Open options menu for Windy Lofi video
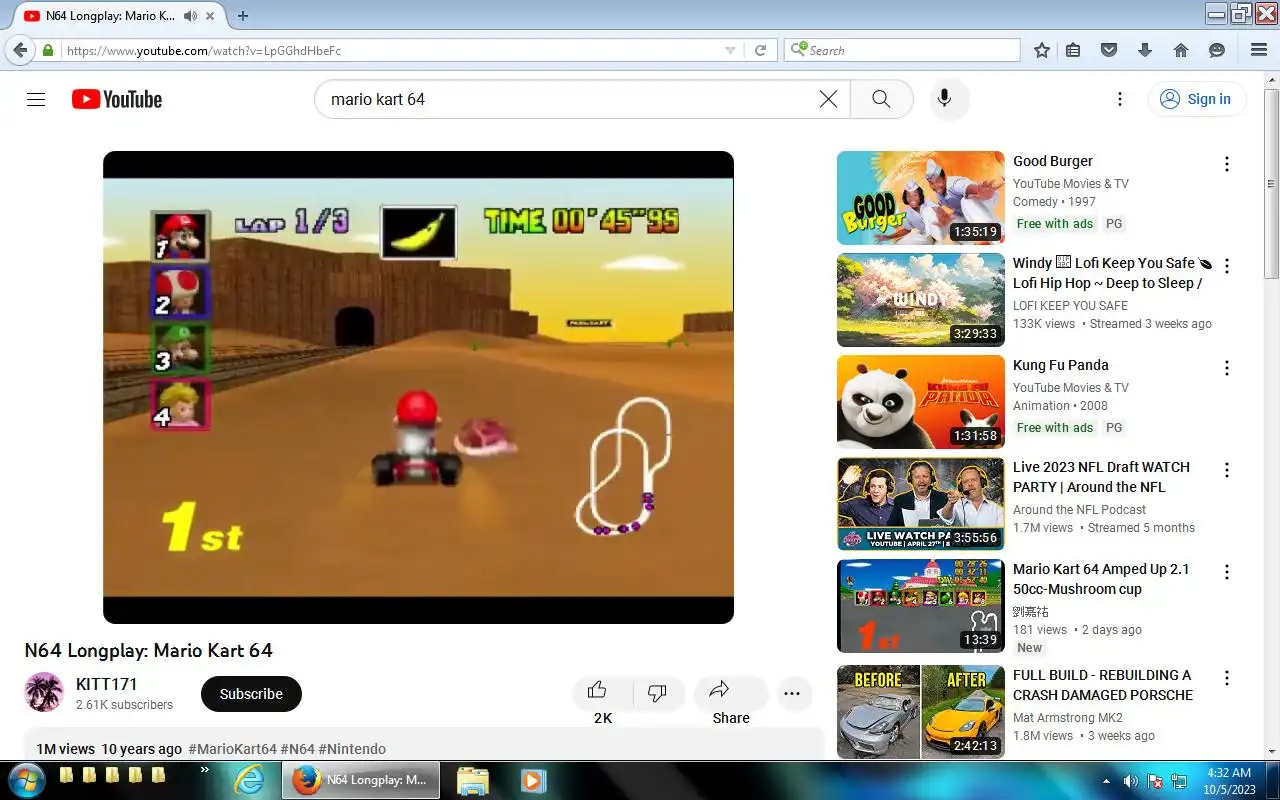The height and width of the screenshot is (800, 1280). pyautogui.click(x=1227, y=266)
